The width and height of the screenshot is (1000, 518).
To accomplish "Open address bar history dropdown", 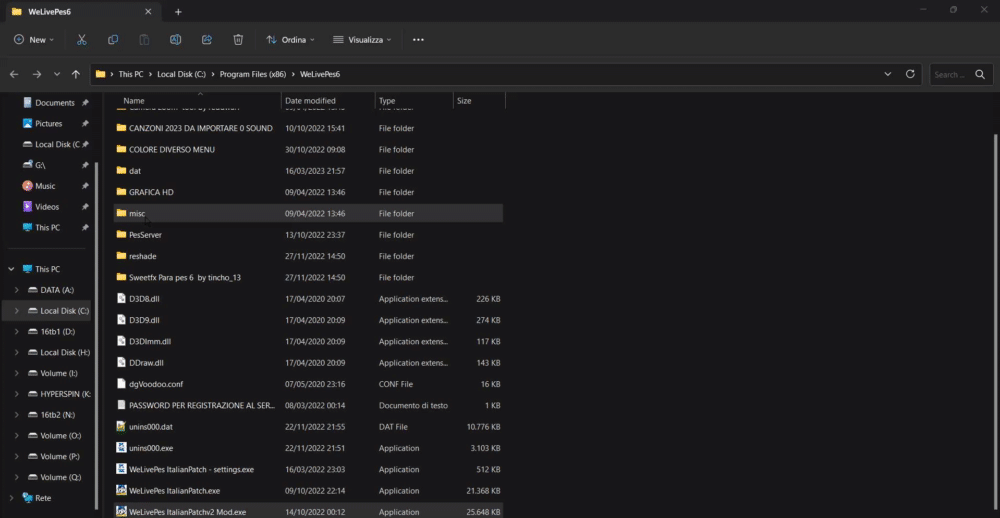I will pos(888,74).
